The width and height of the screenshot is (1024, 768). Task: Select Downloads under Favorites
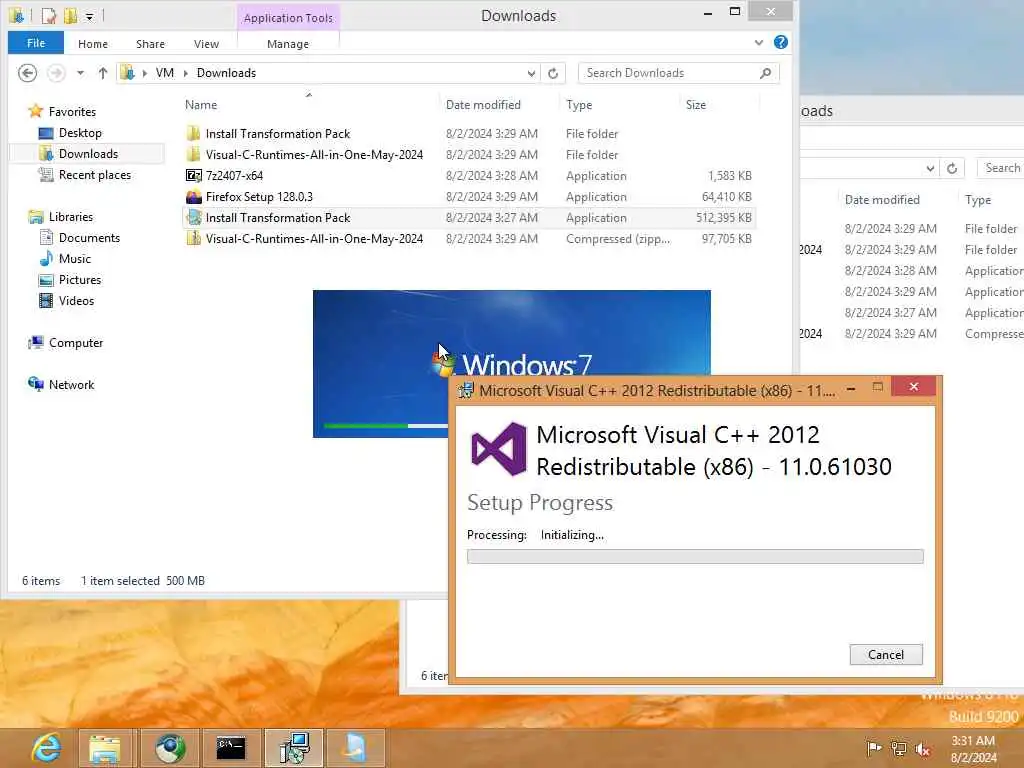[x=88, y=153]
